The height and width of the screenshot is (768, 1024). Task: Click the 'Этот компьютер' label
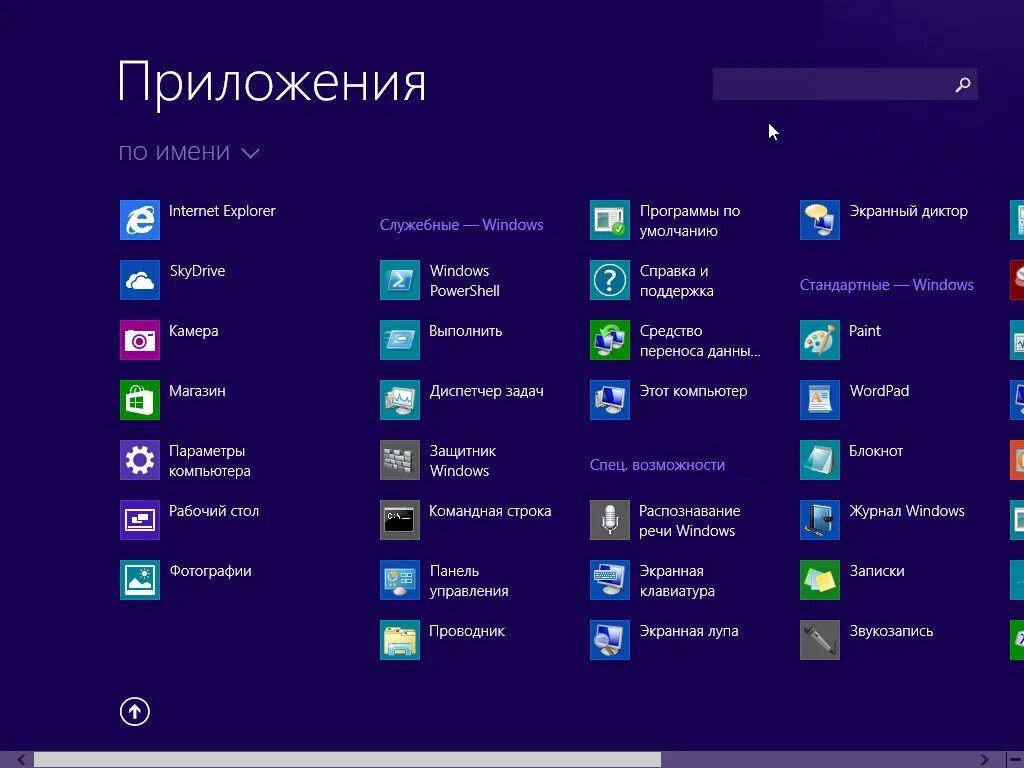[x=693, y=391]
